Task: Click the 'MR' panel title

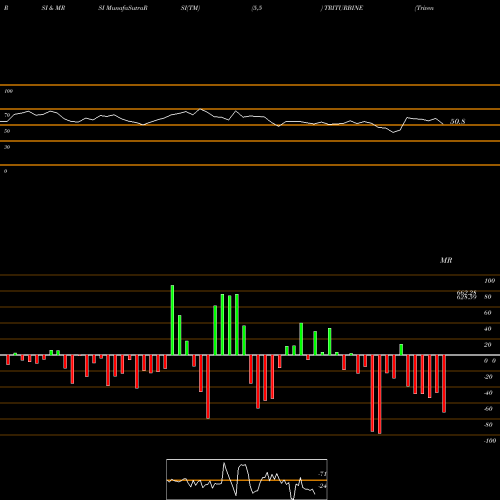Action: [446, 260]
